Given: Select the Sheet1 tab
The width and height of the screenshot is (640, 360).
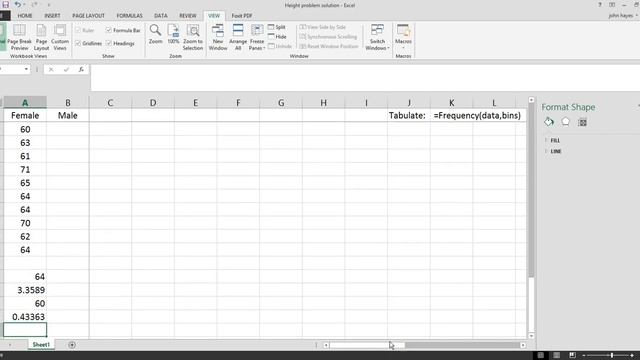Looking at the screenshot, I should point(41,345).
